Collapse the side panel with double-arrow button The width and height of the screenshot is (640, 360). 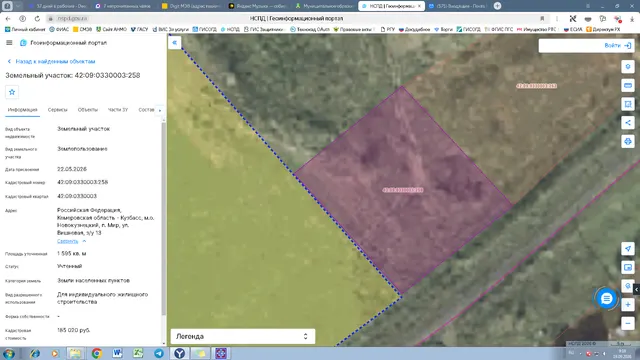pos(175,42)
